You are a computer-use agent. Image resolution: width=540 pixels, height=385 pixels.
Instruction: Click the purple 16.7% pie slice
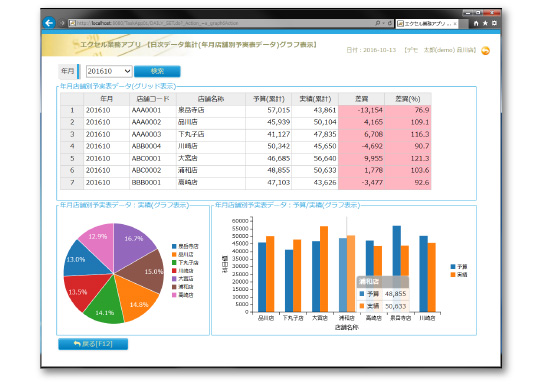133,243
